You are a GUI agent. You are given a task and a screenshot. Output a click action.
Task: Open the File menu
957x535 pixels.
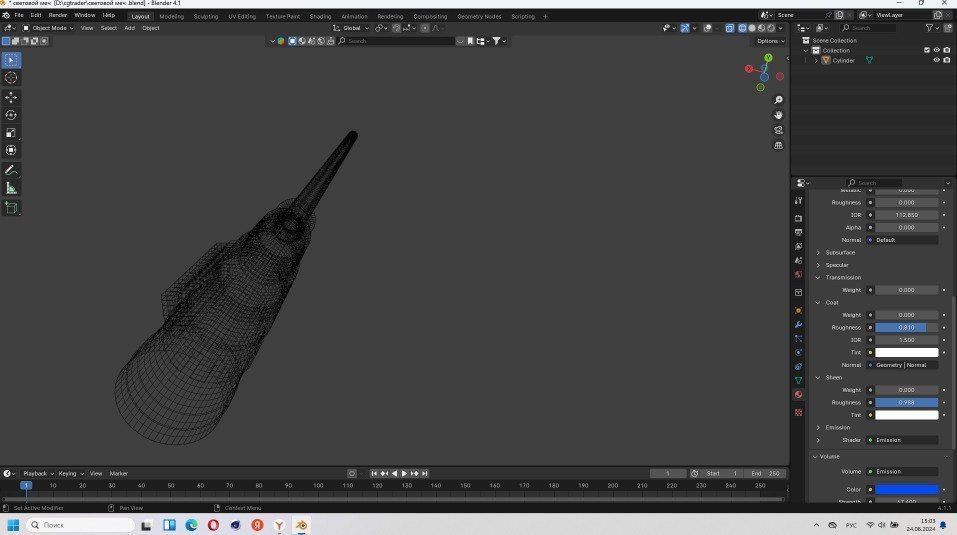(19, 15)
